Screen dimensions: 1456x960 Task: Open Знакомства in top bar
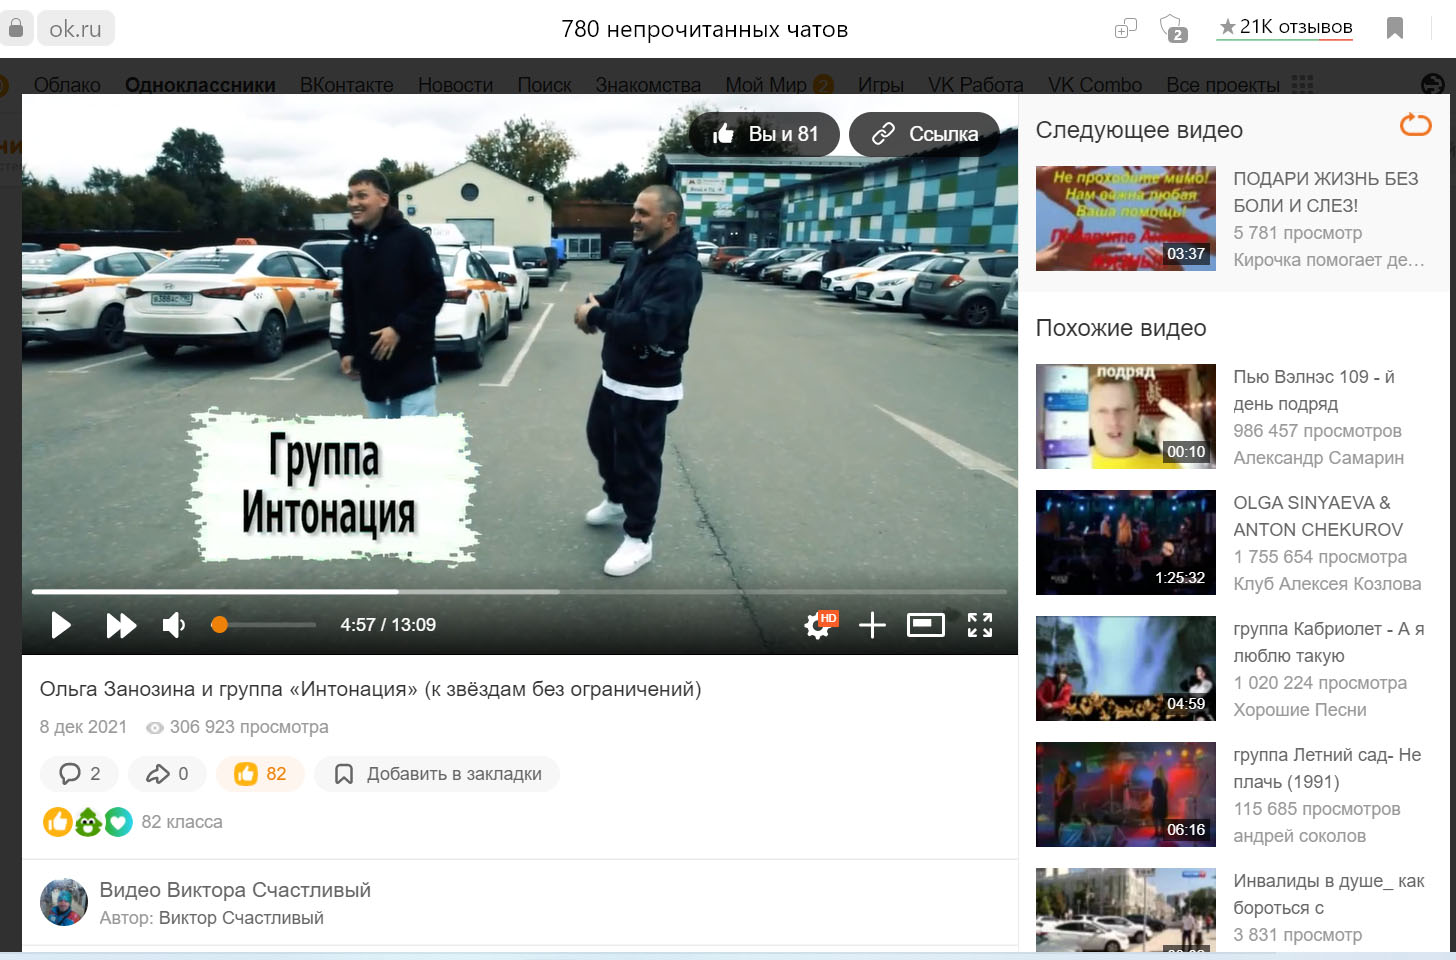(648, 85)
